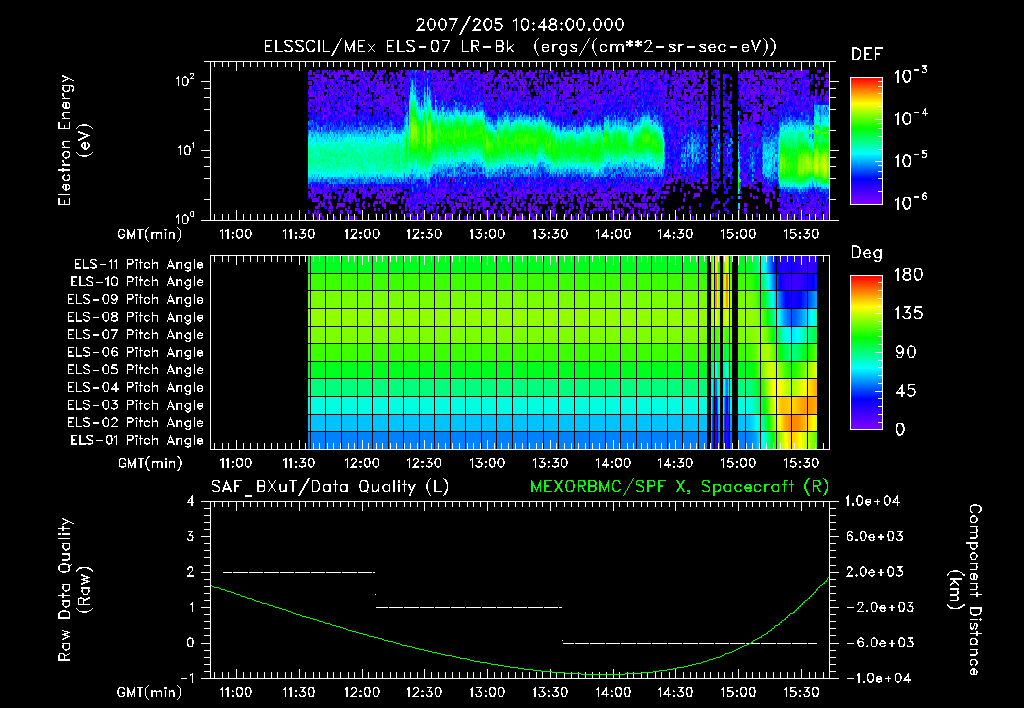1024x708 pixels.
Task: Click the GMT(min) label under the bottom plot
Action: click(150, 692)
